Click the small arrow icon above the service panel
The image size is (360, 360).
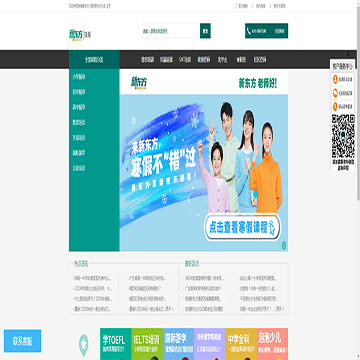349,54
